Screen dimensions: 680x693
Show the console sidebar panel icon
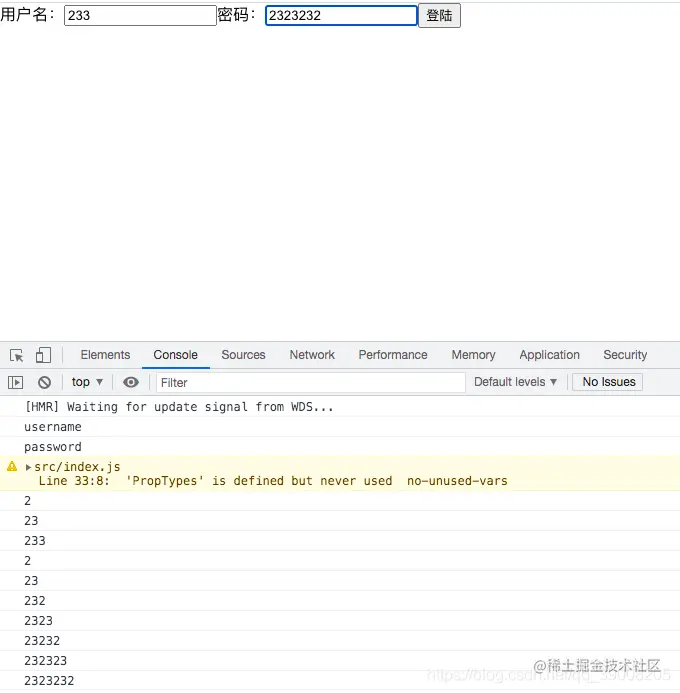pyautogui.click(x=15, y=382)
